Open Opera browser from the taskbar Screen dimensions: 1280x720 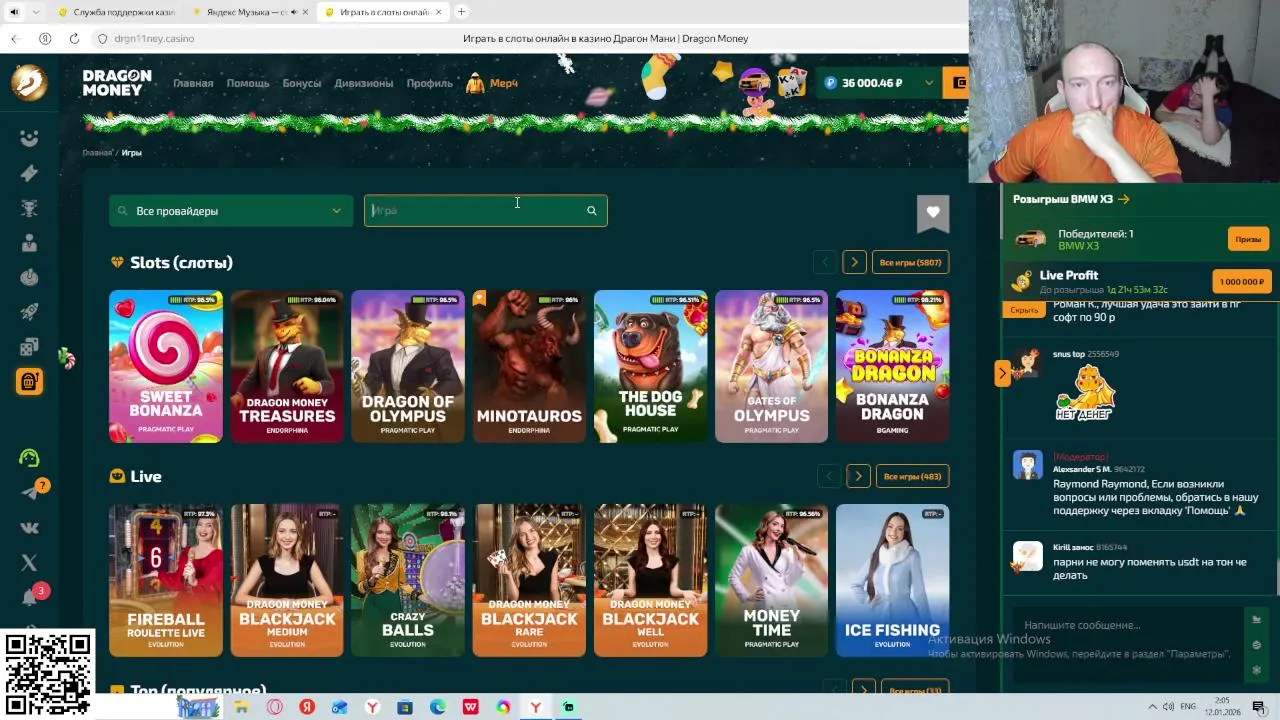(274, 707)
